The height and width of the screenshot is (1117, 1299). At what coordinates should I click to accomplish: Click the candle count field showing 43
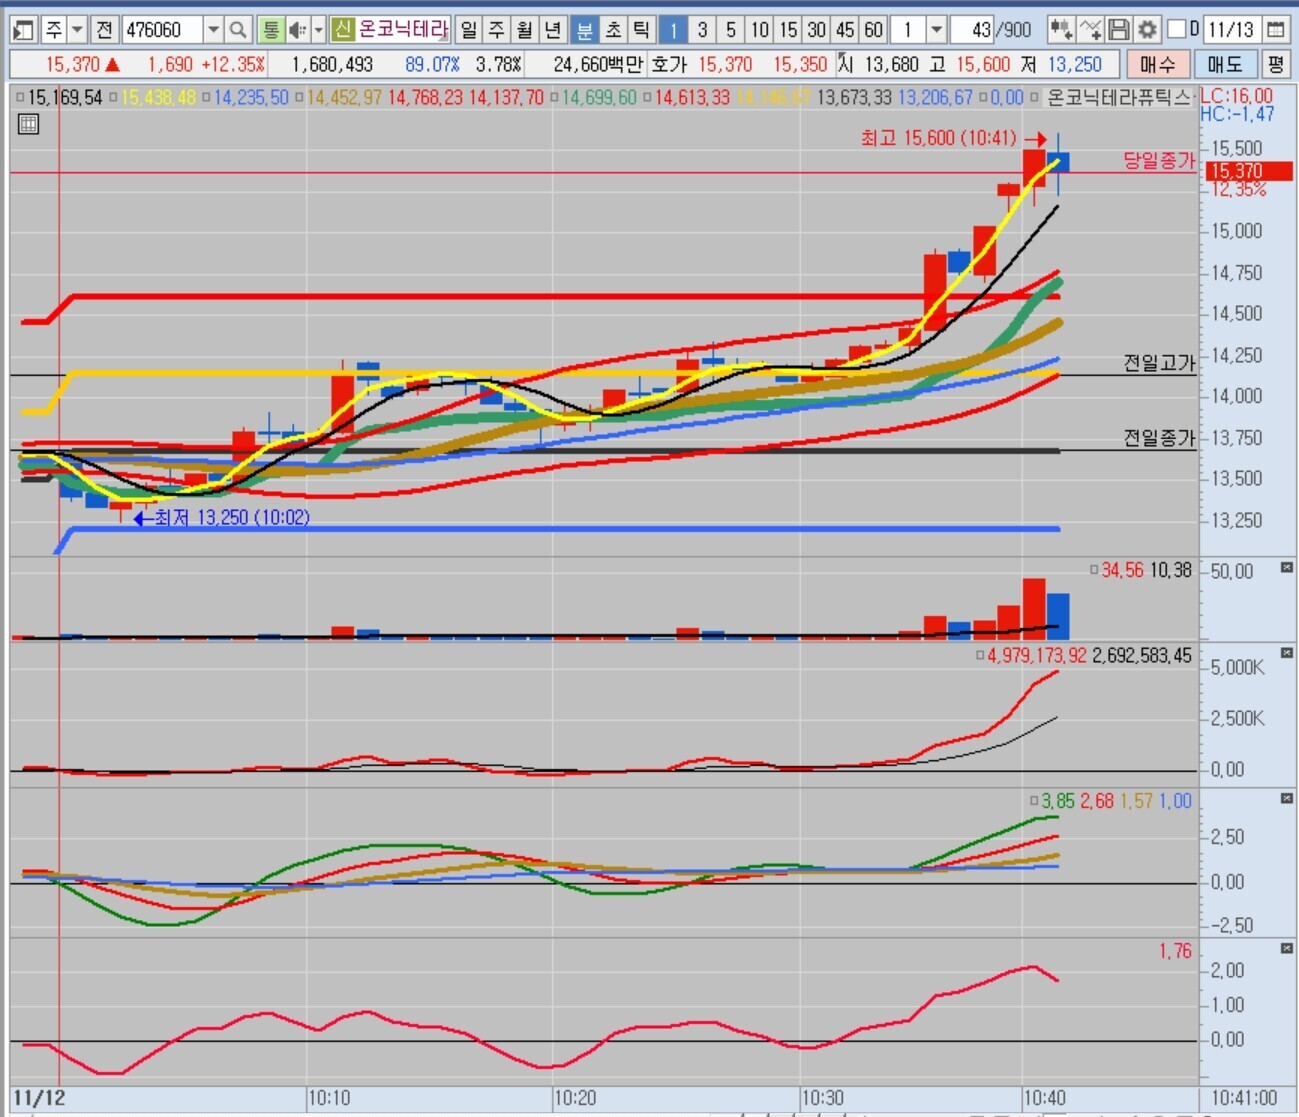[x=971, y=30]
